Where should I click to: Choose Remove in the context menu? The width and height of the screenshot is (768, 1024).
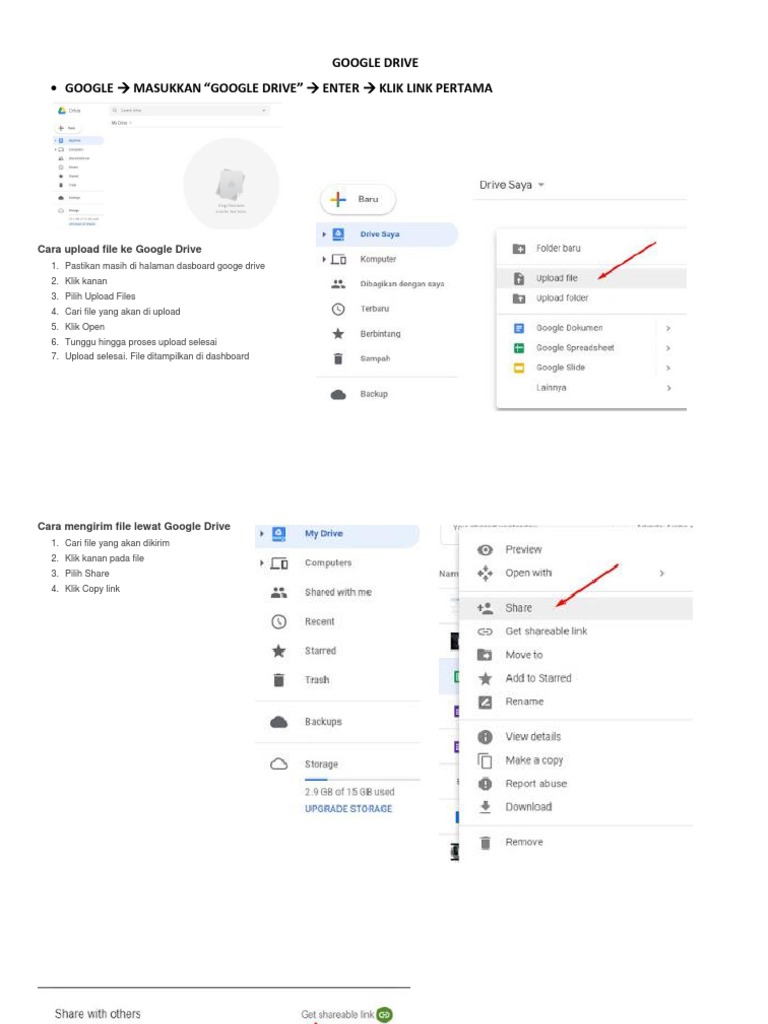tap(575, 842)
